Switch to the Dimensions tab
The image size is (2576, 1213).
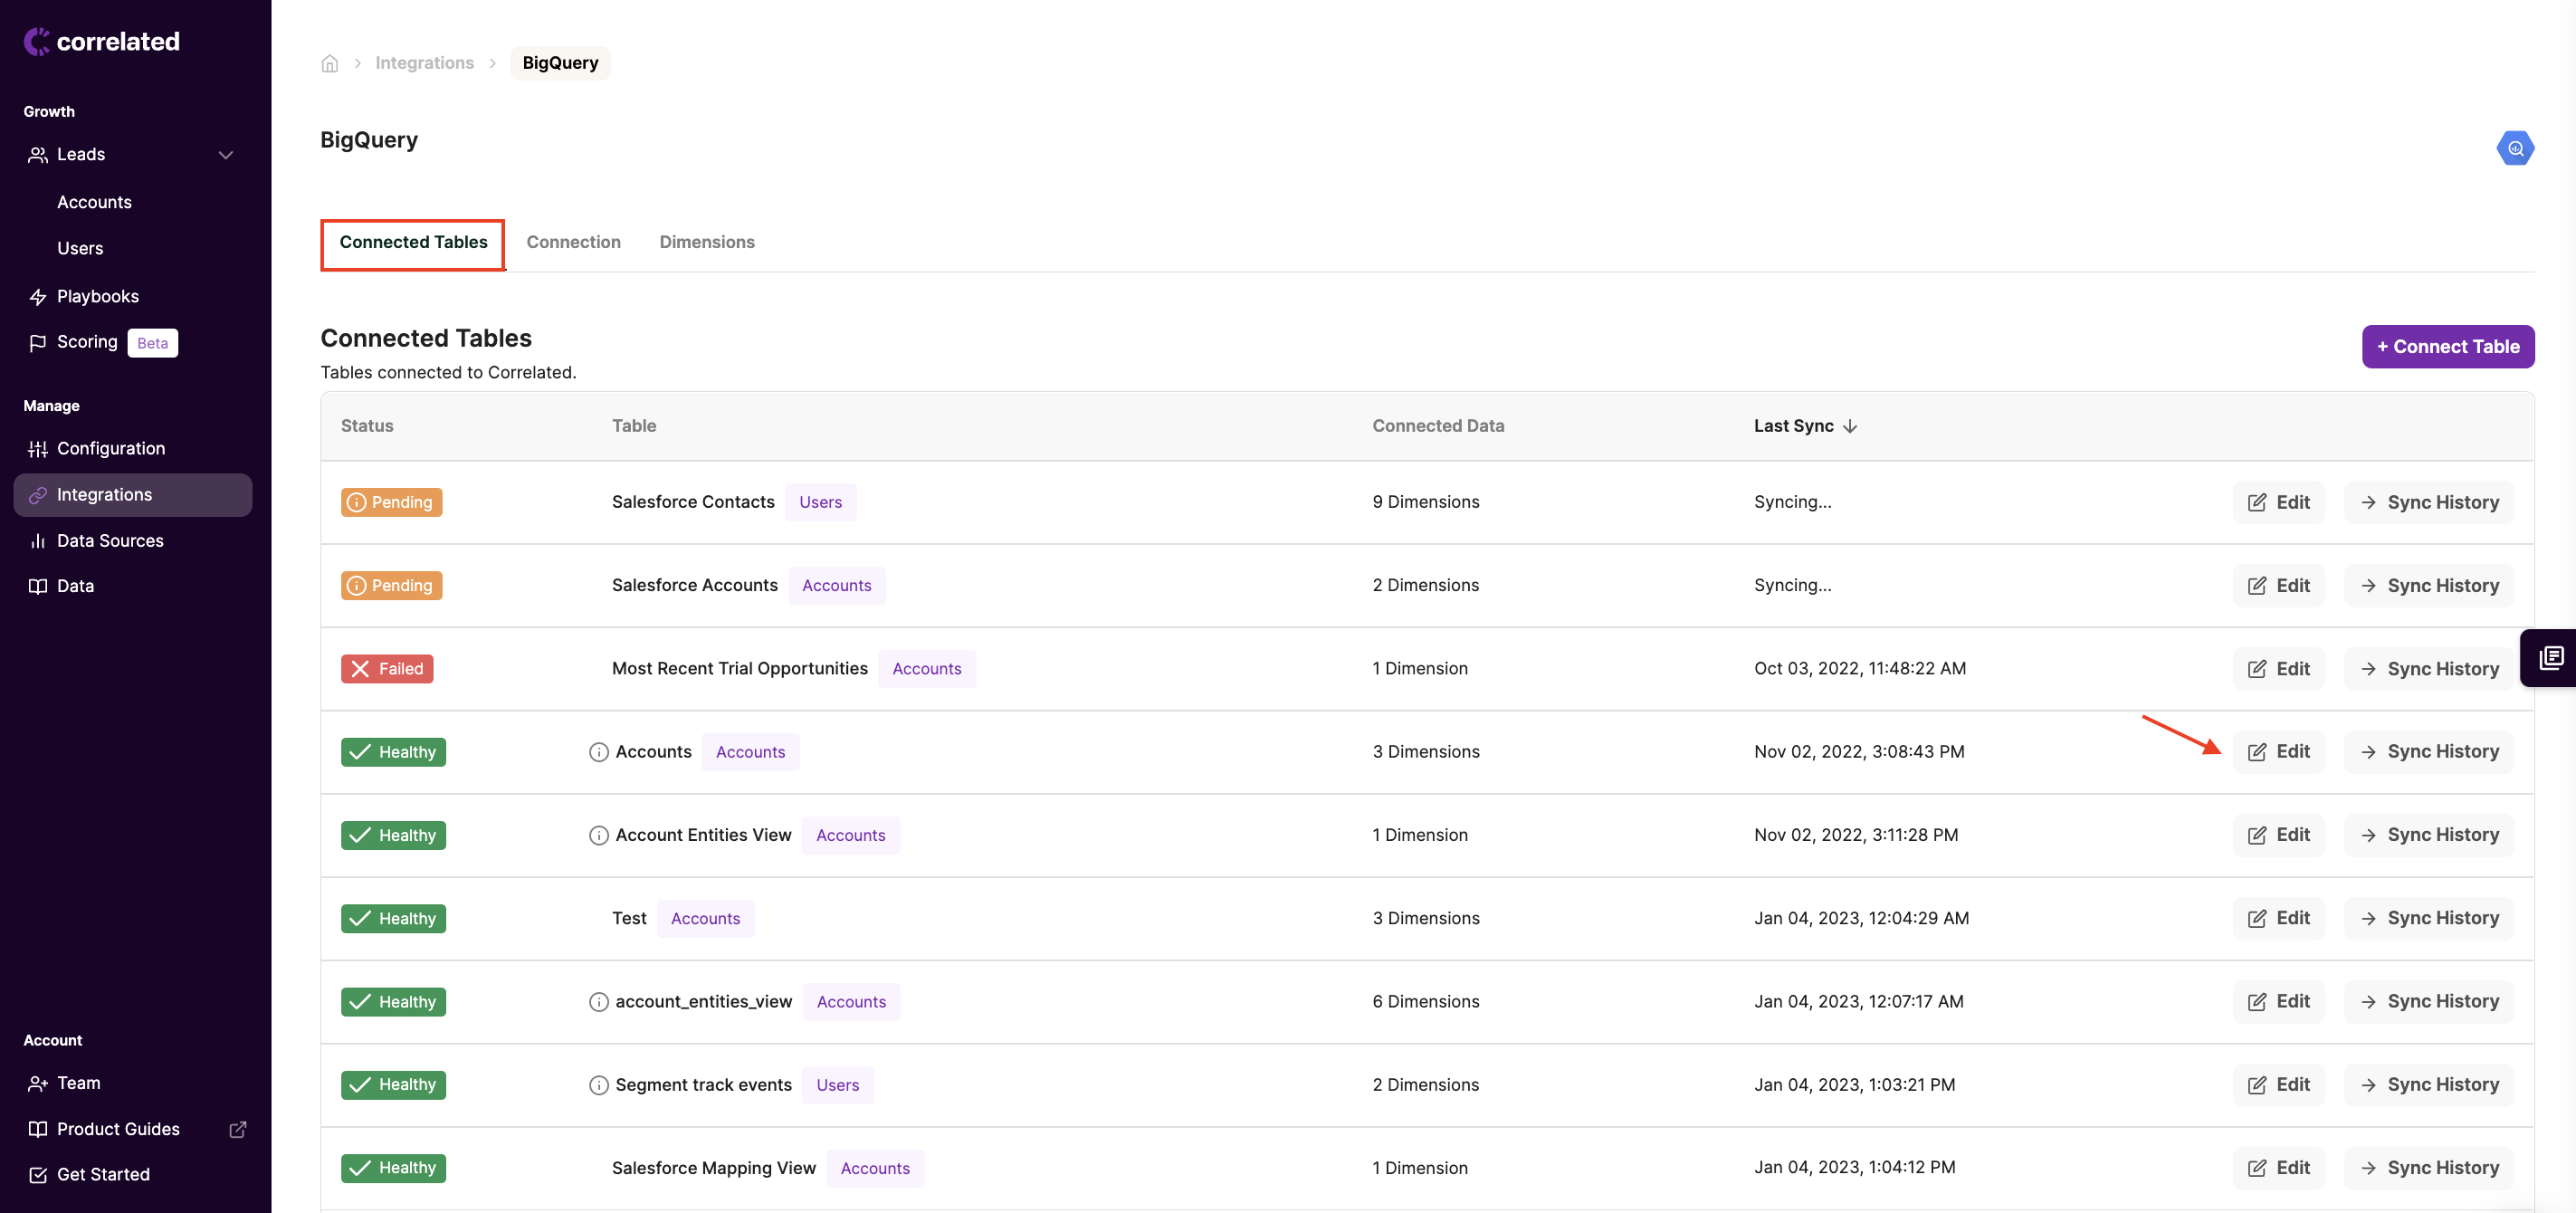pyautogui.click(x=706, y=242)
